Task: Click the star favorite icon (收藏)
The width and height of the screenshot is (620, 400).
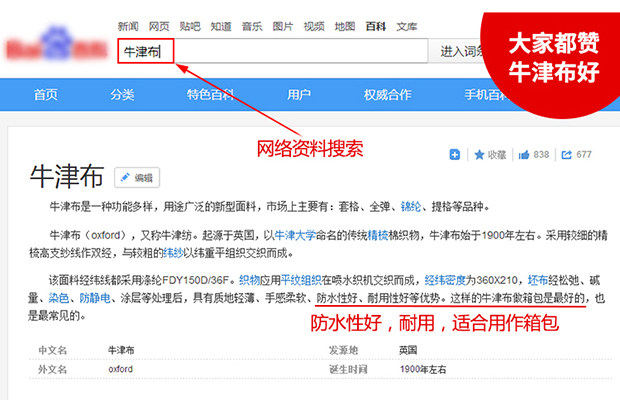Action: coord(479,155)
